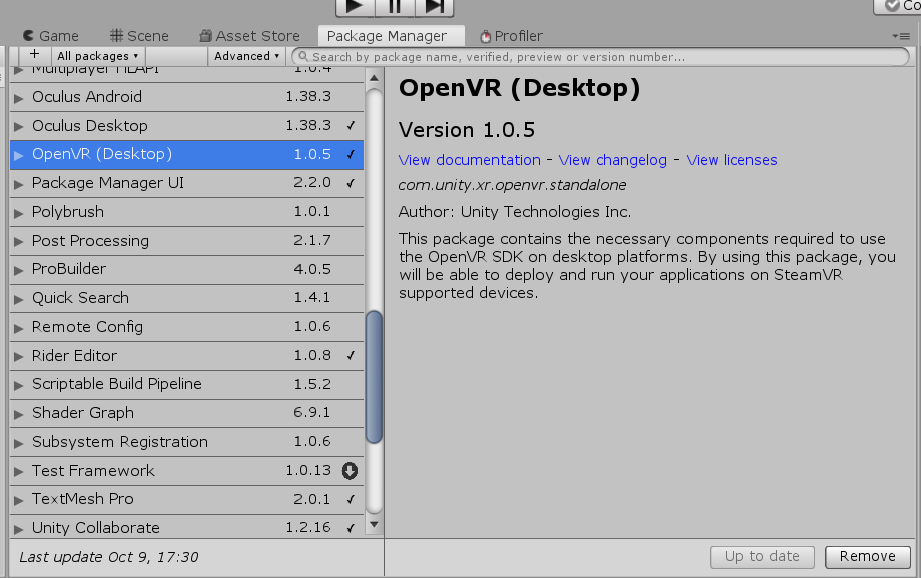
Task: Expand the Oculus Android package row
Action: point(19,98)
